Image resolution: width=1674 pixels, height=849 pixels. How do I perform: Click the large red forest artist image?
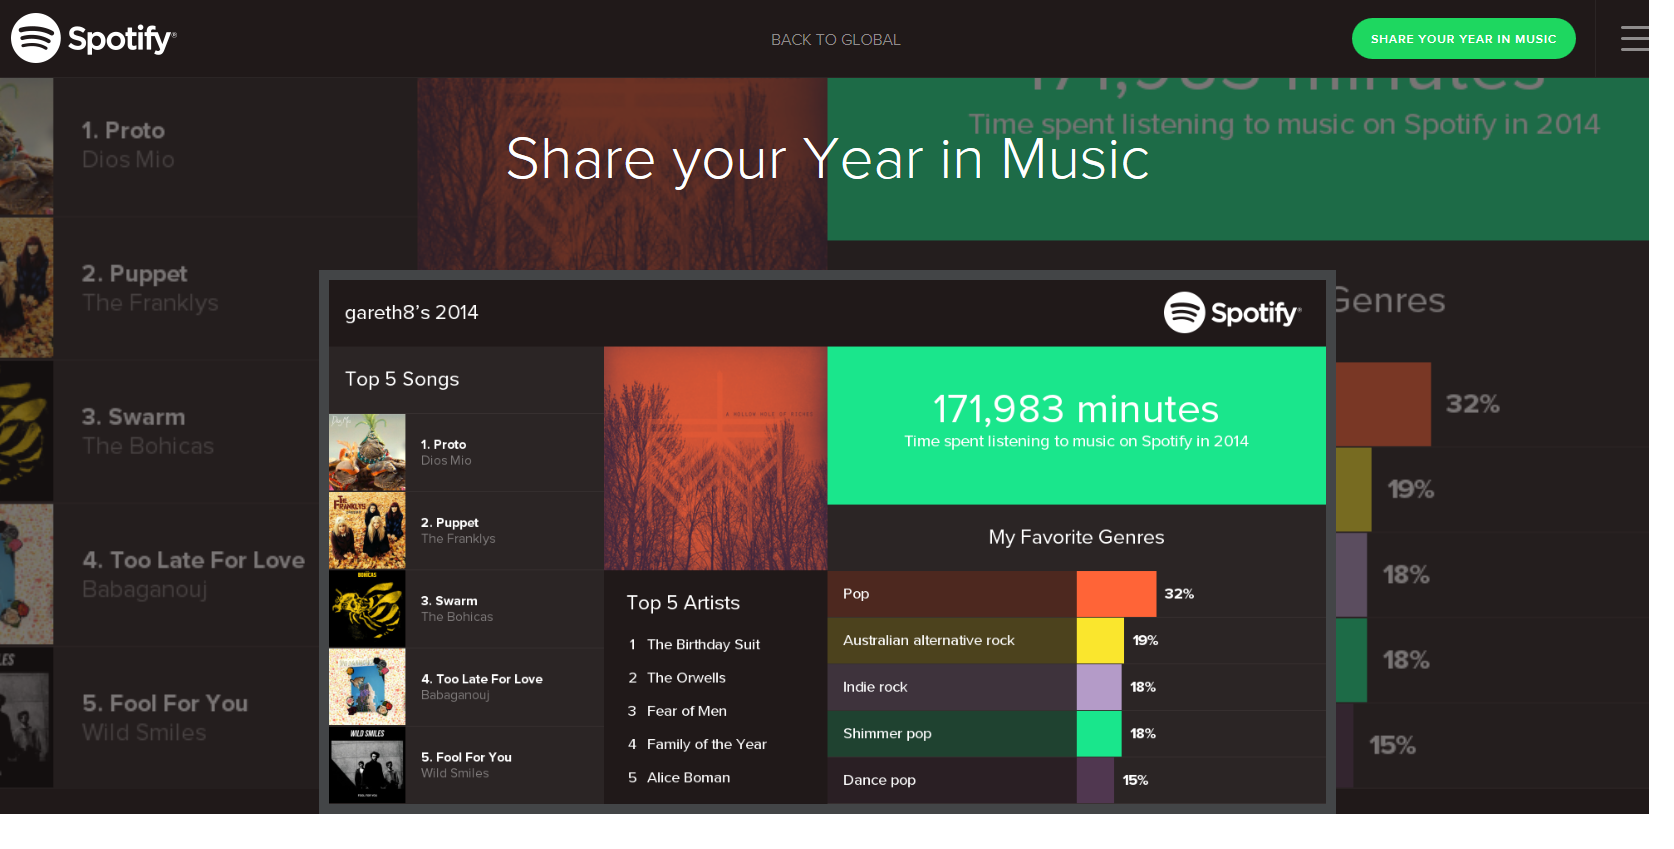(715, 458)
